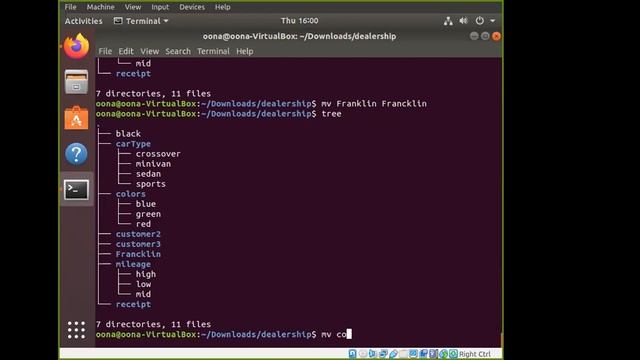Click the hard disk indicator in VirtualBox status bar
The height and width of the screenshot is (360, 640).
353,354
